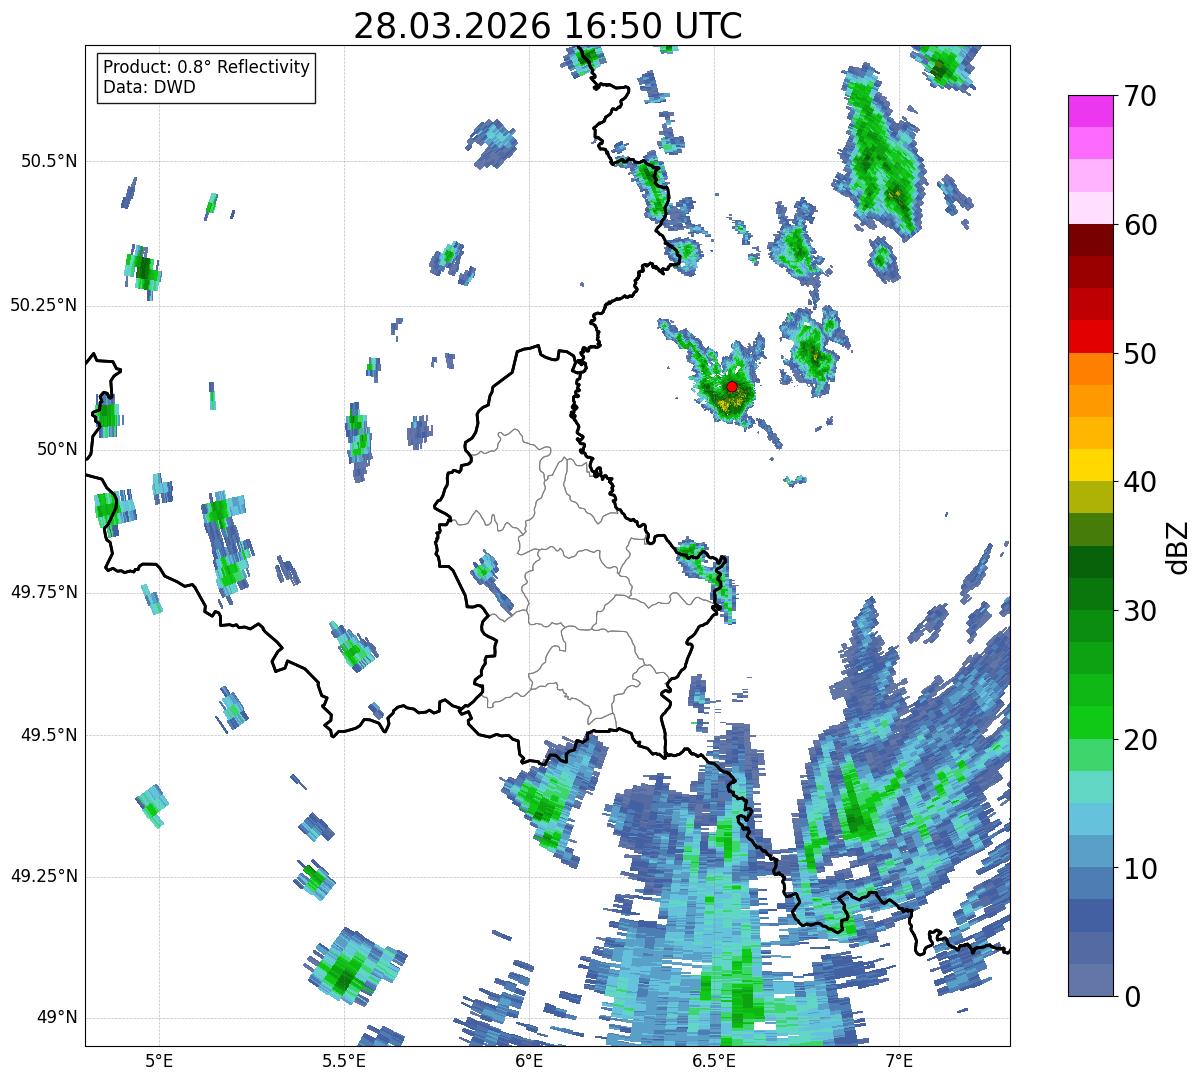Click the '49.75°N' latitude label

tap(44, 592)
